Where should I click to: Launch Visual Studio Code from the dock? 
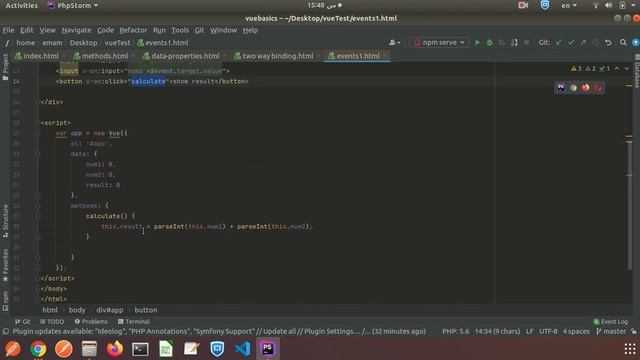tap(242, 349)
